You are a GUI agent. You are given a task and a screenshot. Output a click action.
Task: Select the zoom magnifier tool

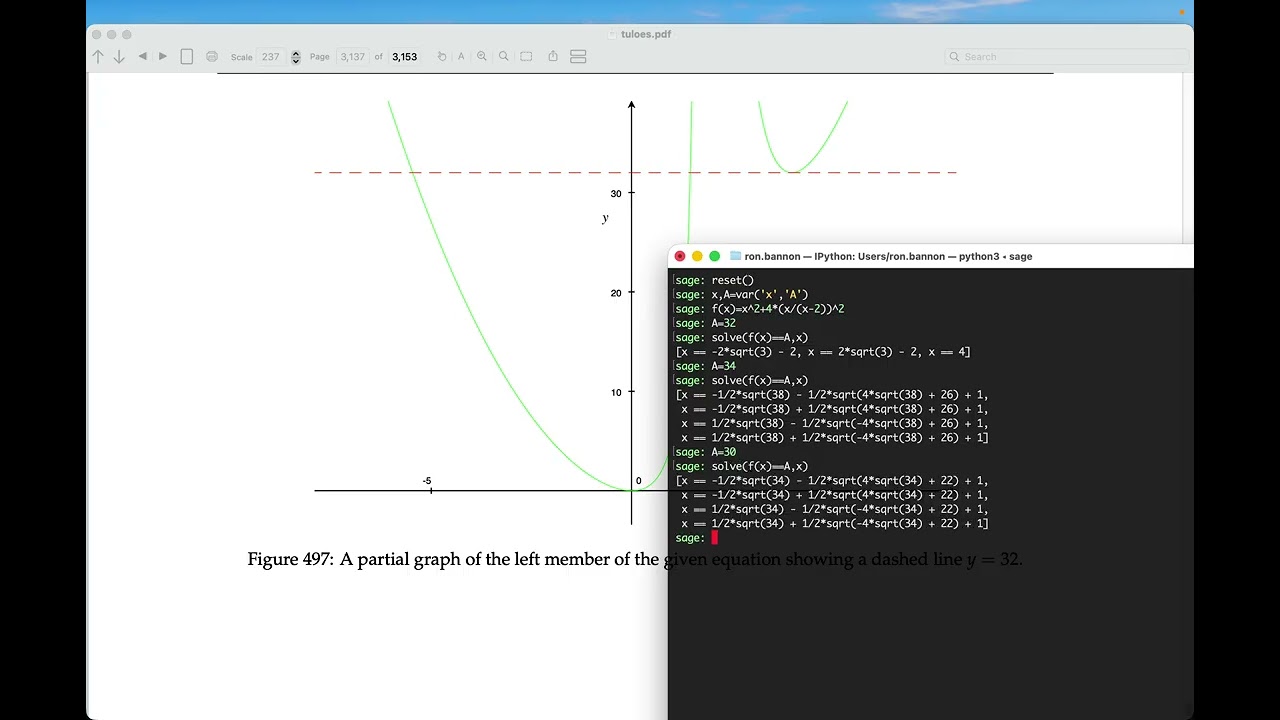(482, 57)
